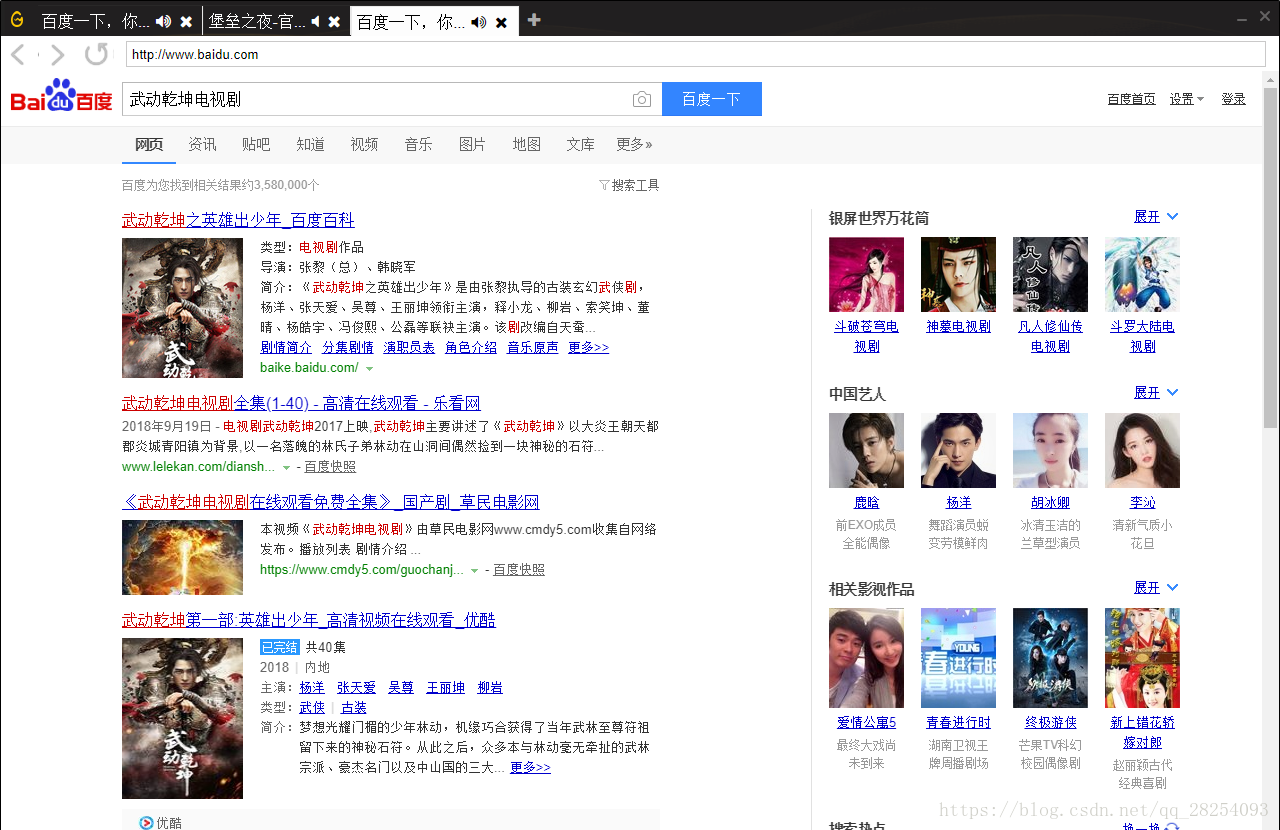Reload the page with the refresh icon
Viewport: 1280px width, 830px height.
96,54
